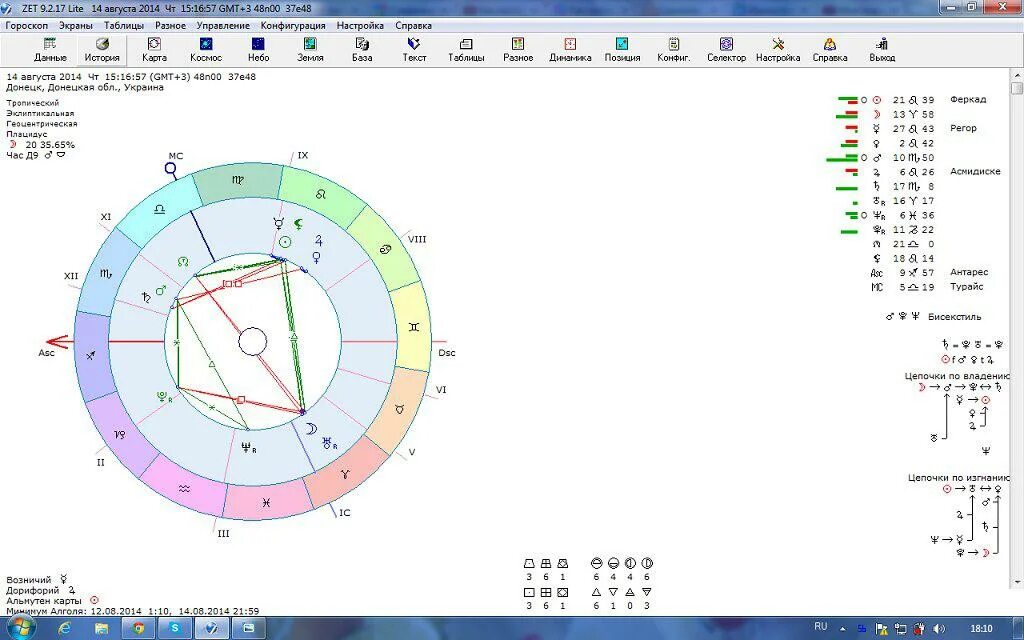This screenshot has width=1024, height=640.
Task: Click the Минимум Алголя line
Action: tap(133, 611)
